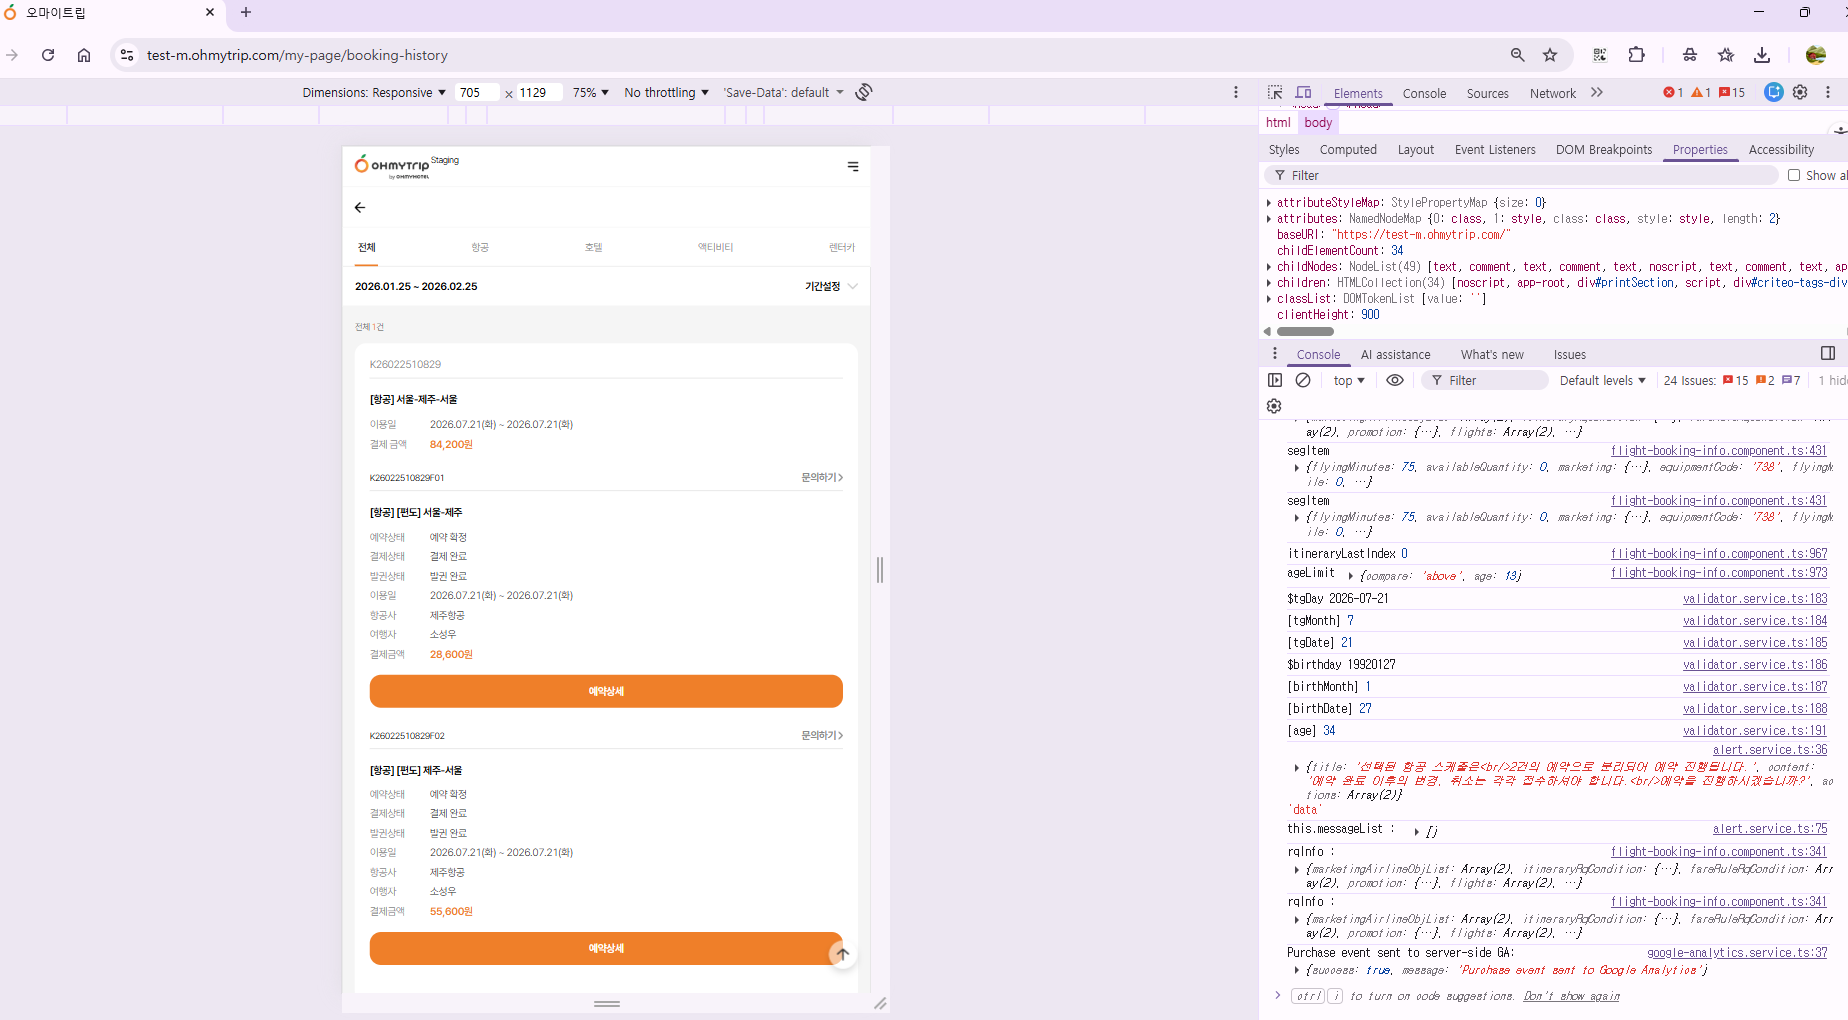Click the viewport width input field
This screenshot has height=1020, width=1848.
[x=476, y=92]
